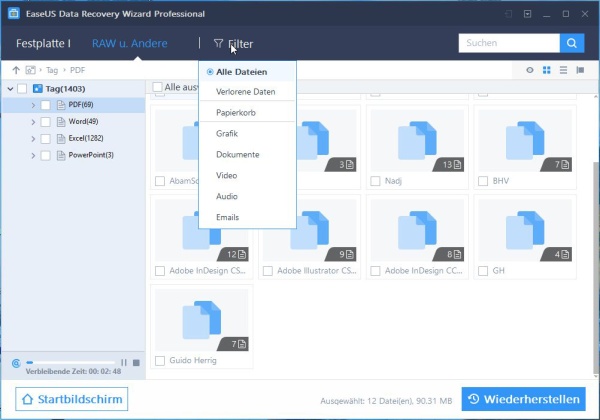This screenshot has width=600, height=420.
Task: Switch to list view icon
Action: (563, 70)
